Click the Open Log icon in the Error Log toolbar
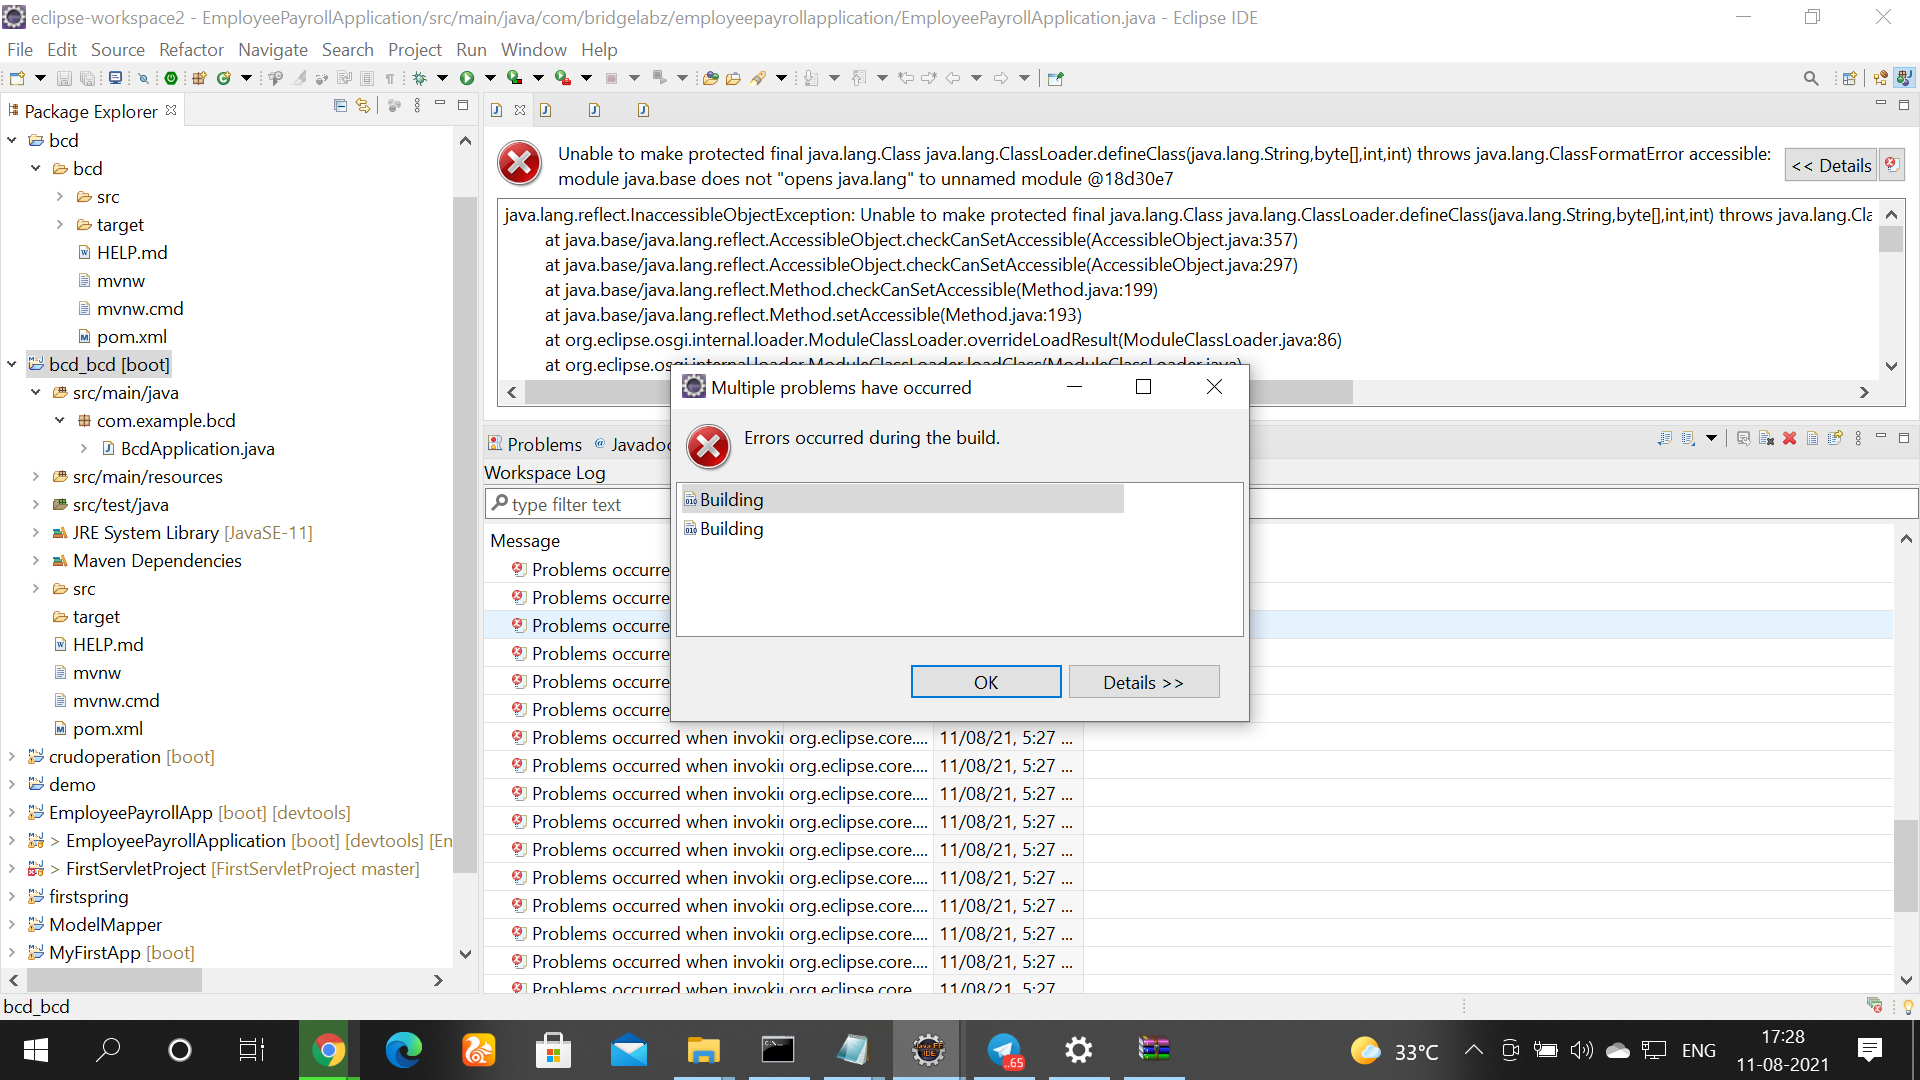The image size is (1920, 1080). point(1812,438)
